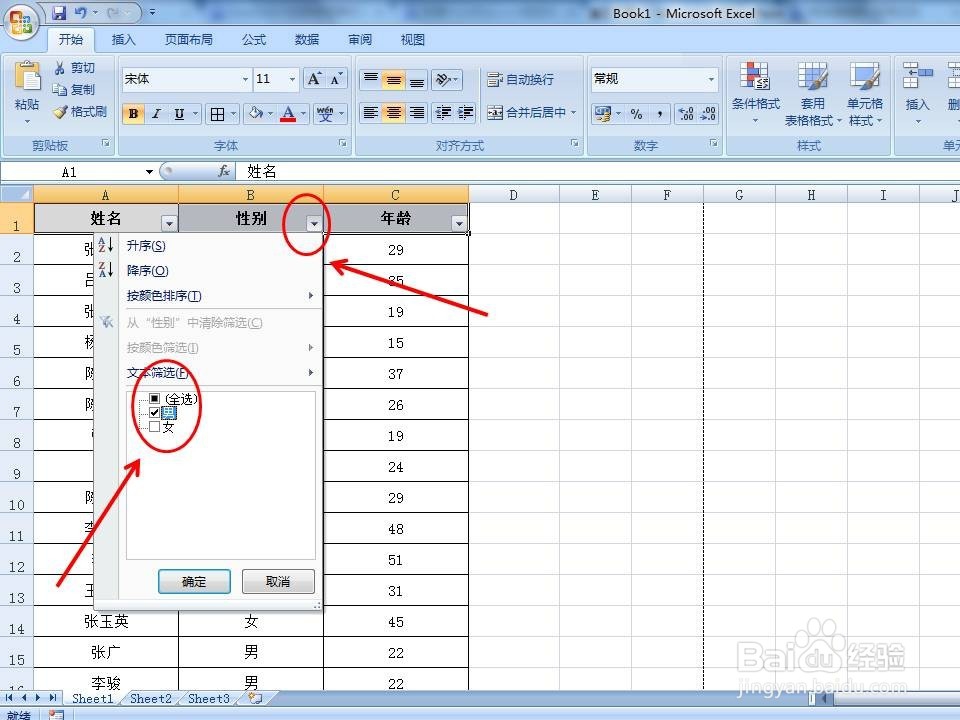Apply percent style

637,114
